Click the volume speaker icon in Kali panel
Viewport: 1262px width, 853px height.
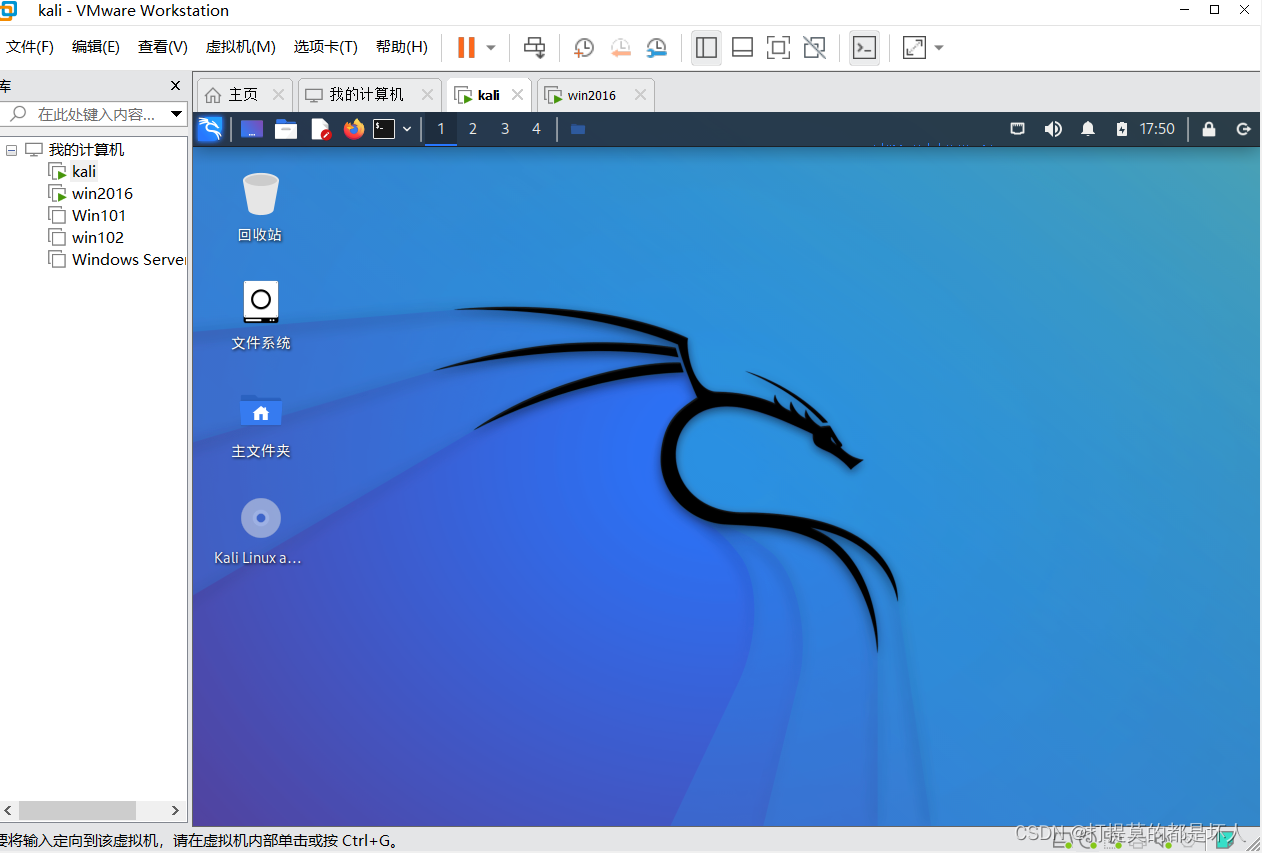tap(1053, 129)
